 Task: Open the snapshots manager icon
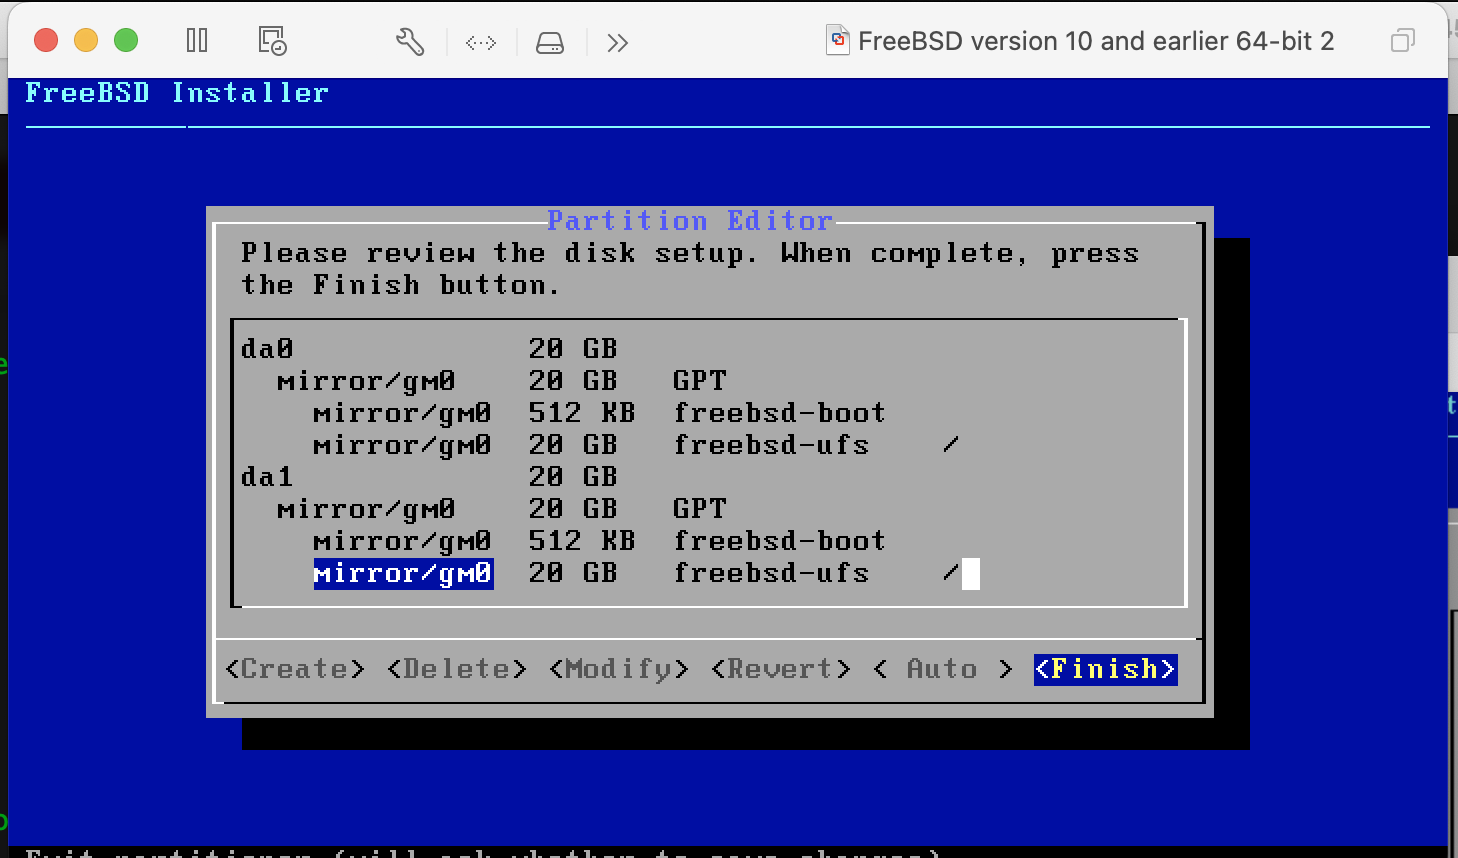(272, 41)
